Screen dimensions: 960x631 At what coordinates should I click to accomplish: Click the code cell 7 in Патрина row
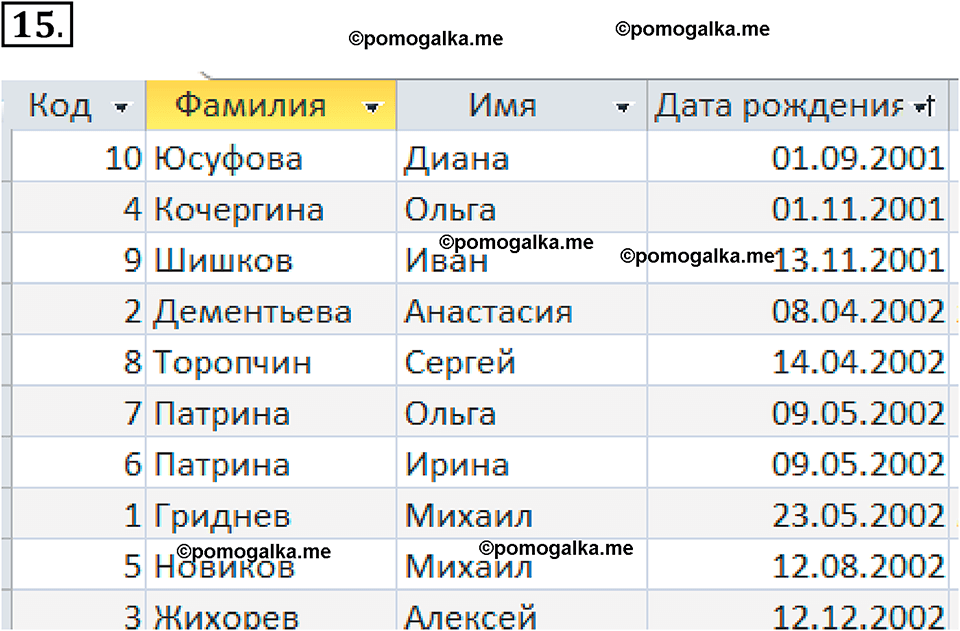click(78, 411)
